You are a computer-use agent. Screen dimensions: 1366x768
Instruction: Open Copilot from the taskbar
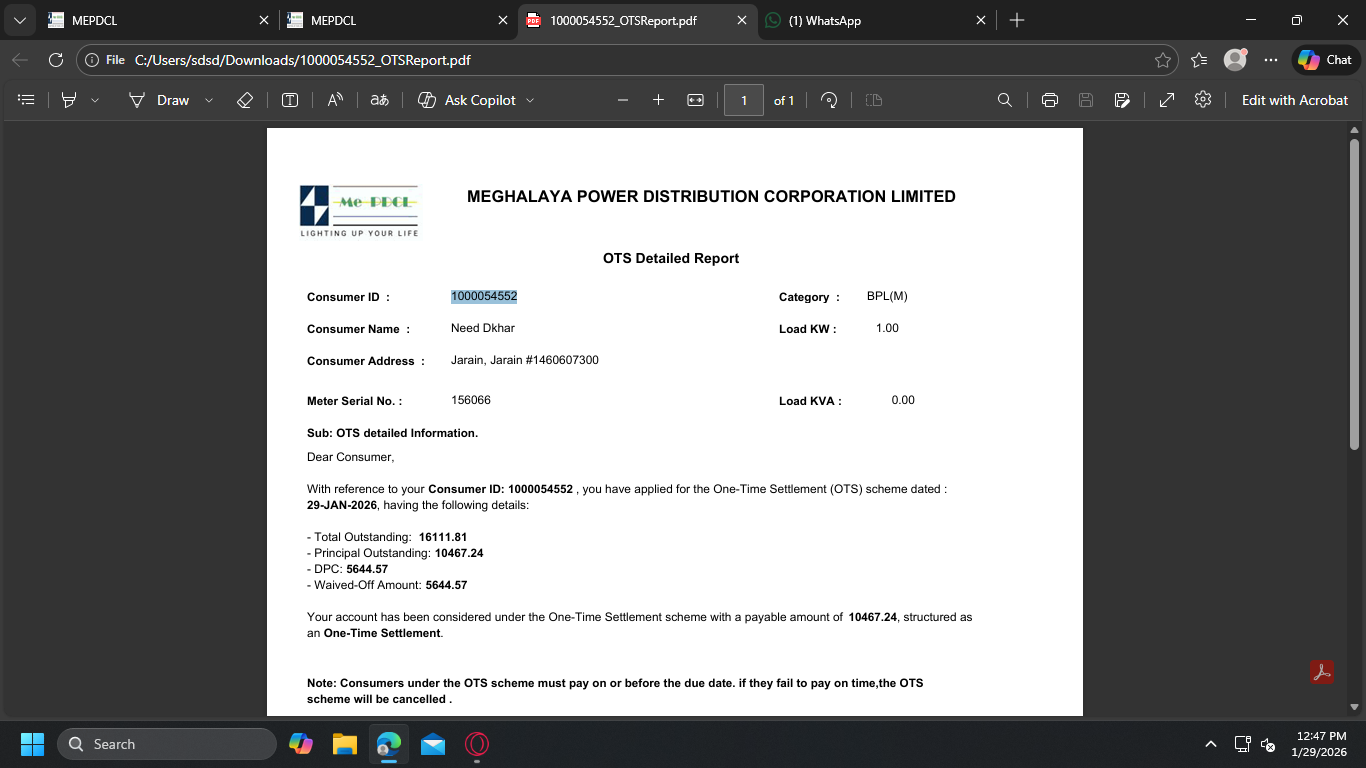301,744
